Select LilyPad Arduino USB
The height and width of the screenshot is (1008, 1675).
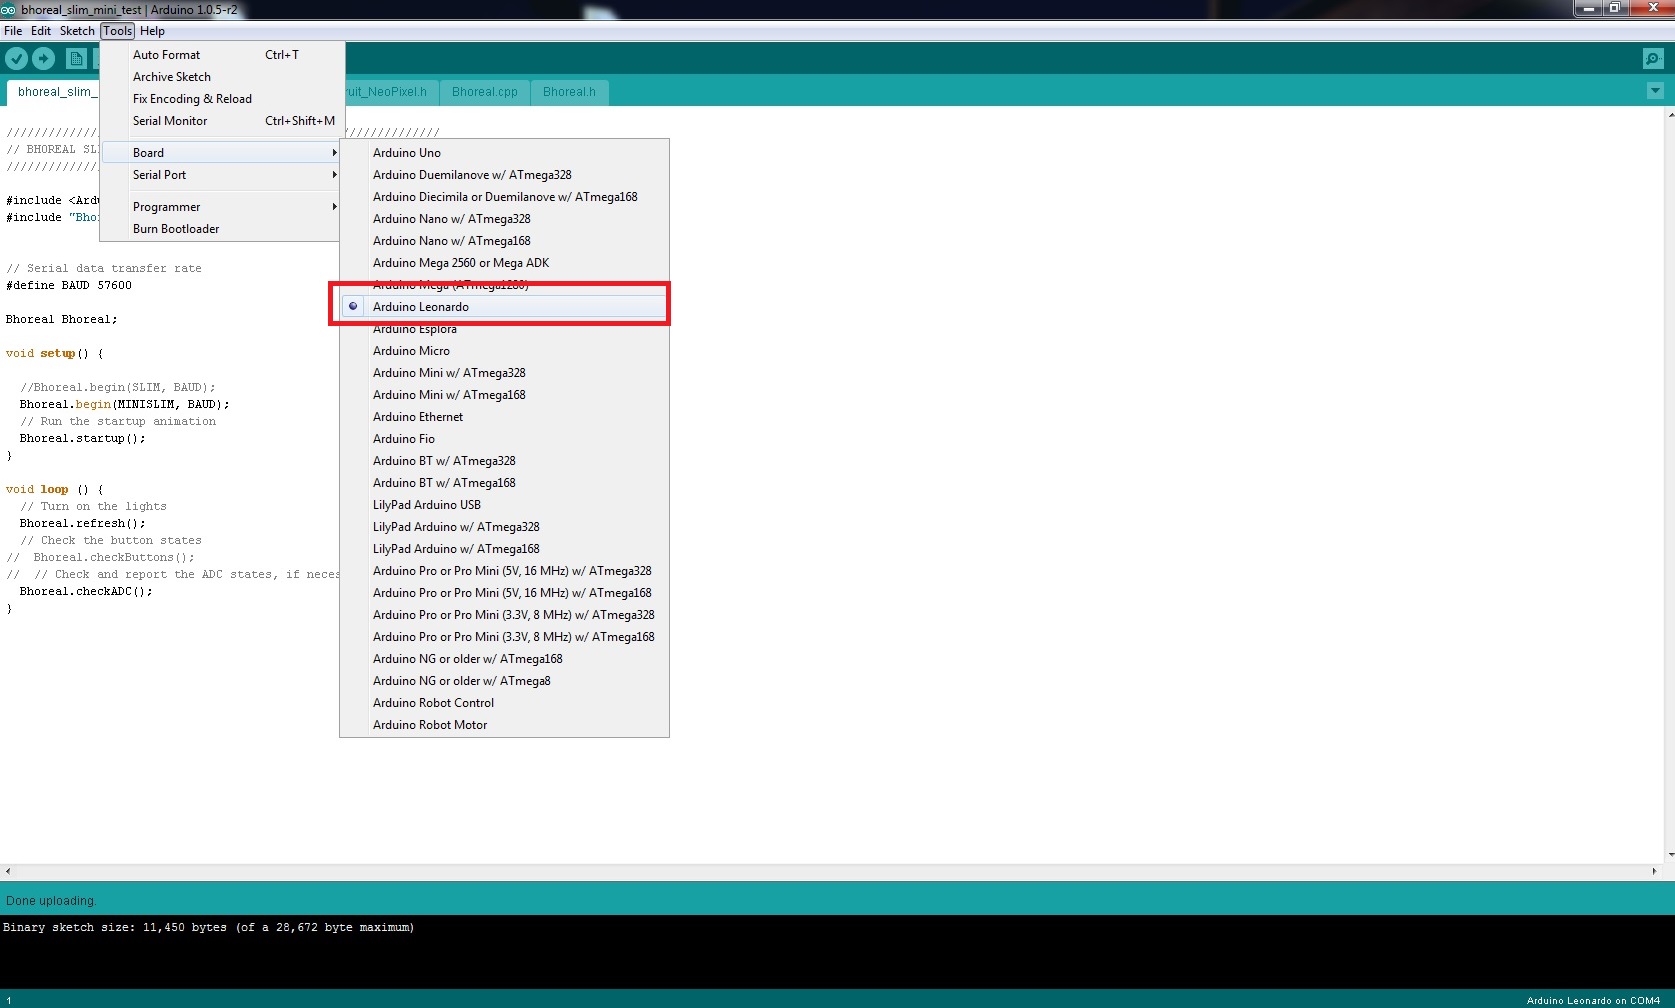[x=505, y=505]
